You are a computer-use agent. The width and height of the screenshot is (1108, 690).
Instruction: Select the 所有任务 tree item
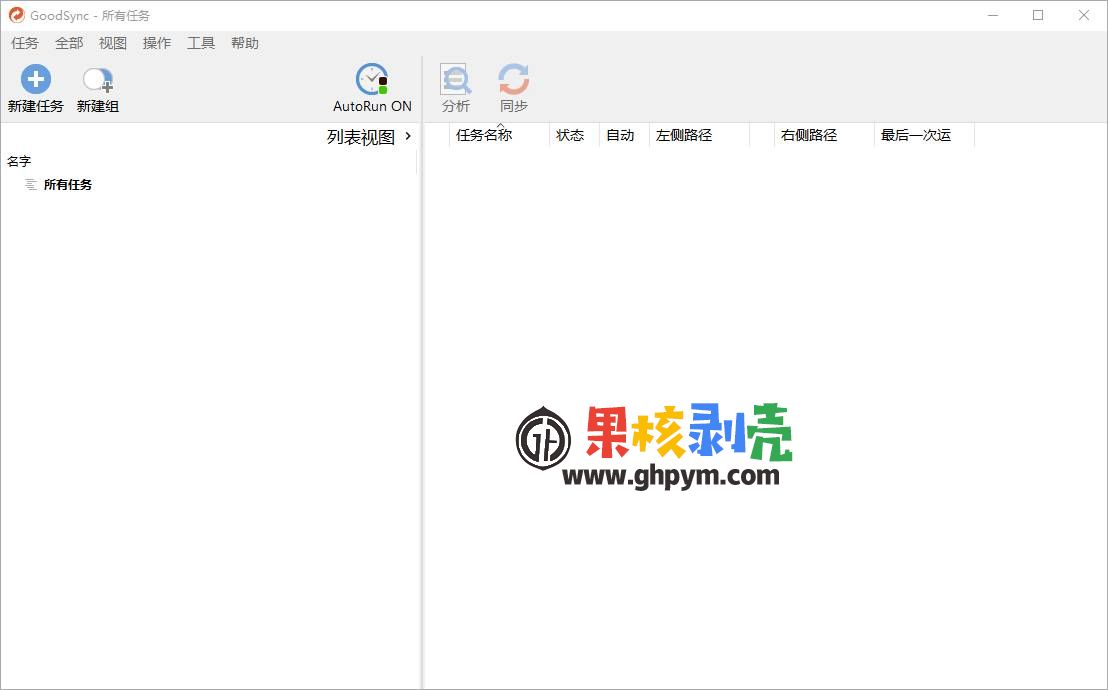tap(68, 185)
